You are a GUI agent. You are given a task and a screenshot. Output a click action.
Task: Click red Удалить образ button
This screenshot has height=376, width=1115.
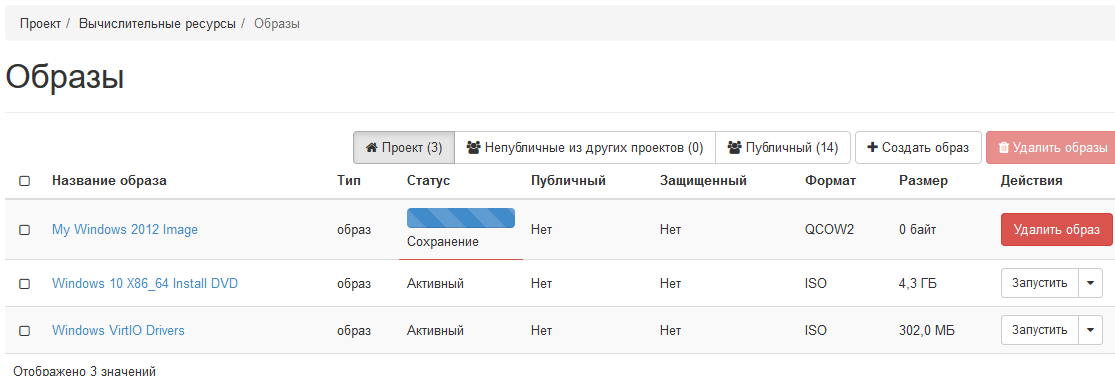point(1057,230)
